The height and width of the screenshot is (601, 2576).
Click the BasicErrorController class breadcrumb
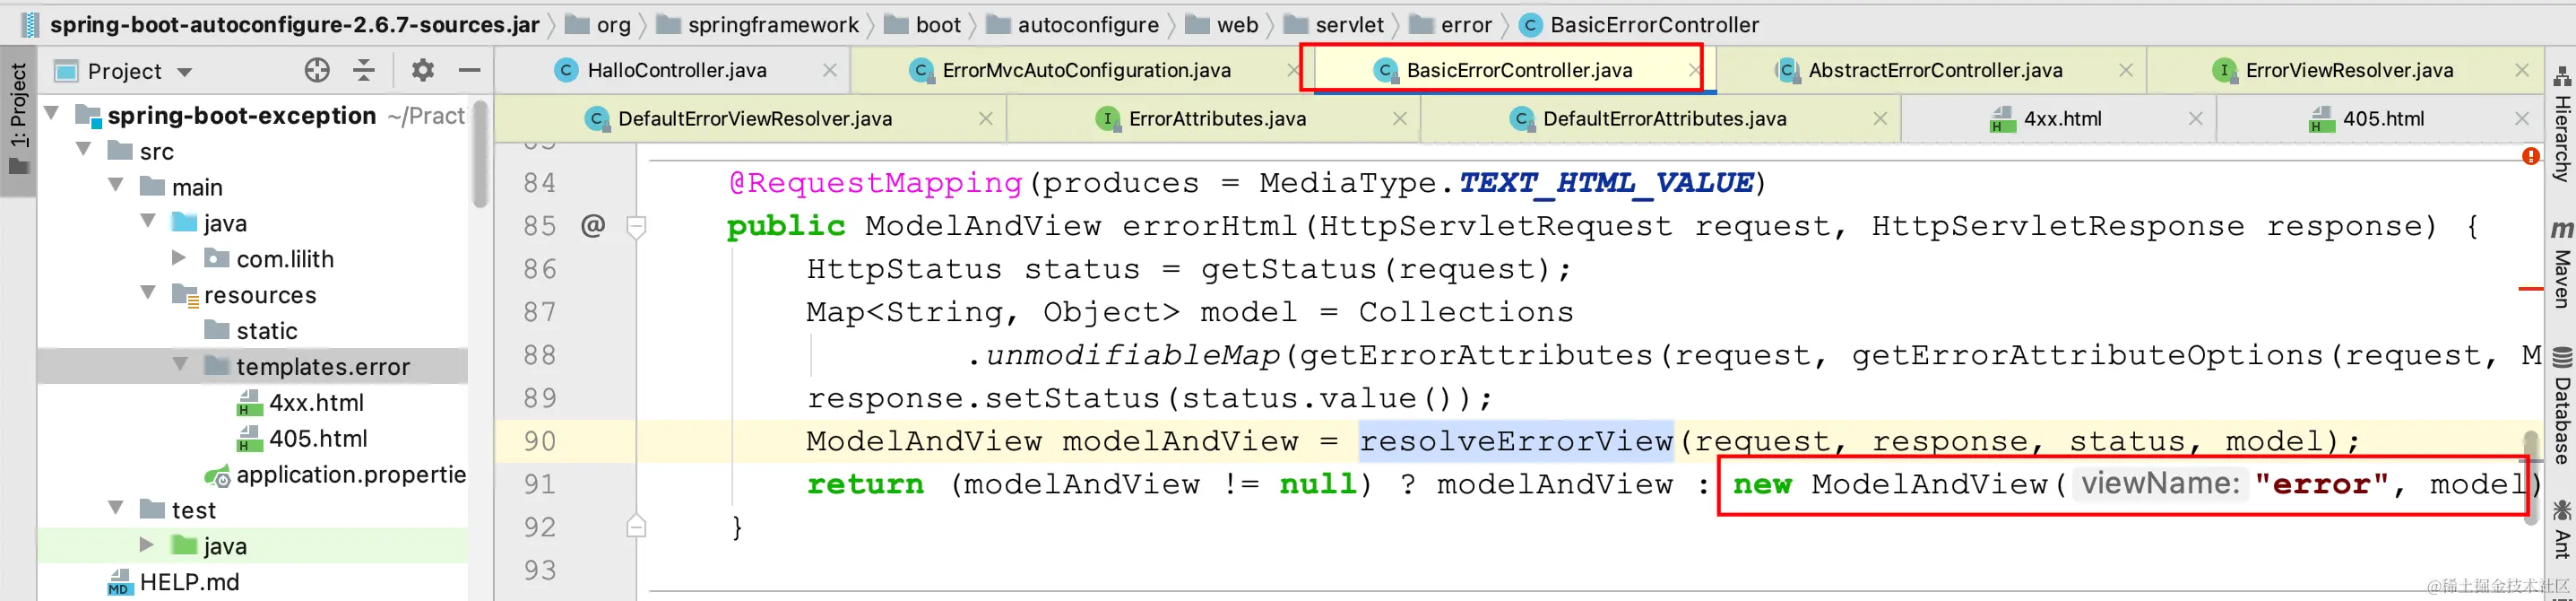click(1639, 24)
